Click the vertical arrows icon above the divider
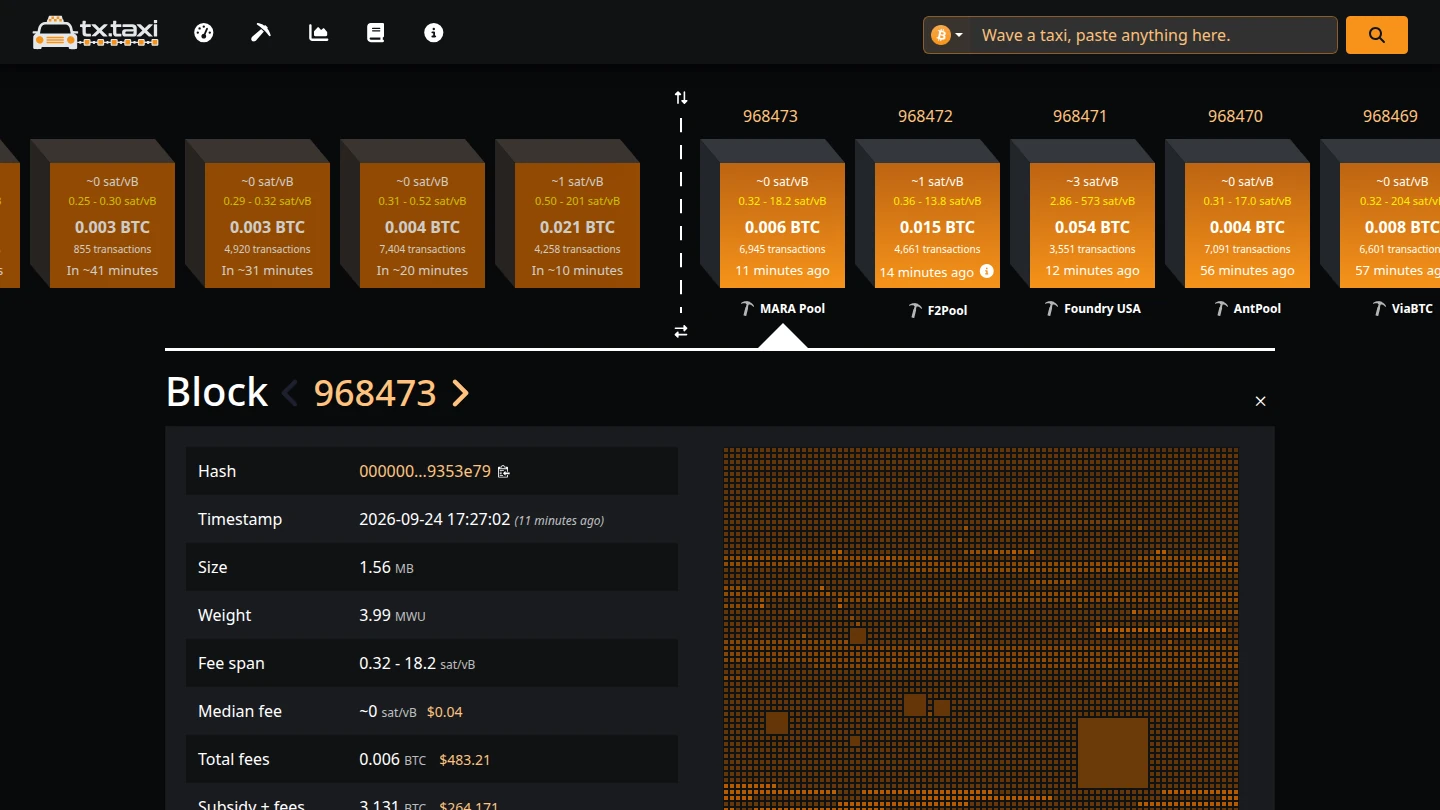This screenshot has width=1440, height=810. pos(681,97)
